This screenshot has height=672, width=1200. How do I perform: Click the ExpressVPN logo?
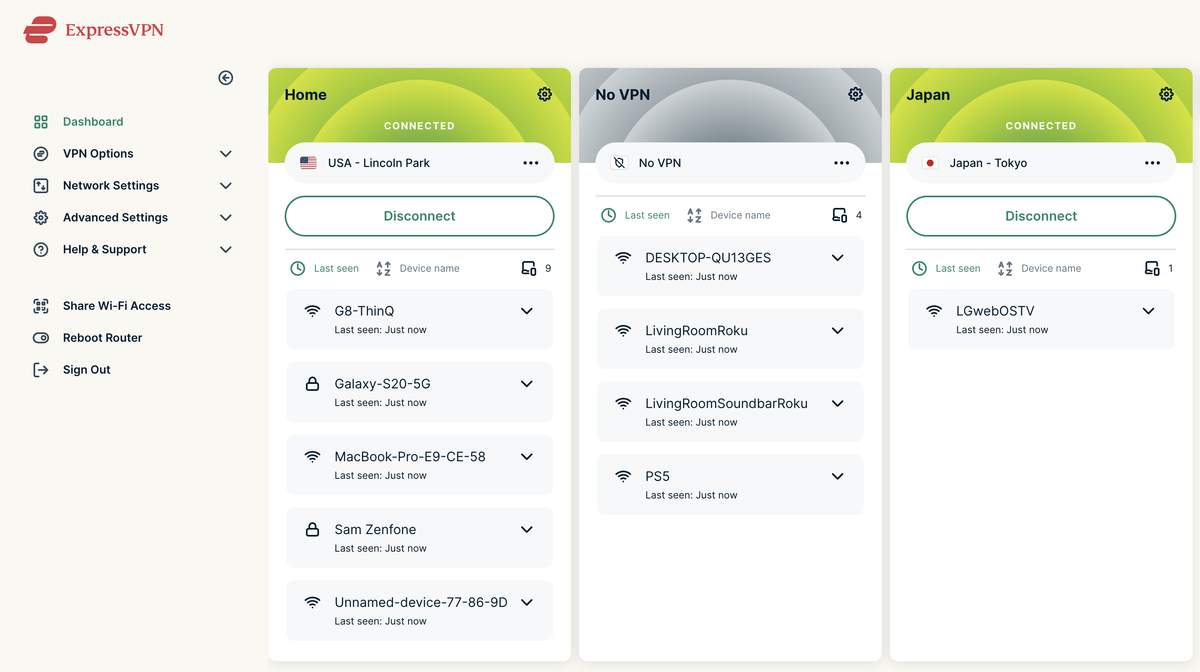[x=94, y=30]
